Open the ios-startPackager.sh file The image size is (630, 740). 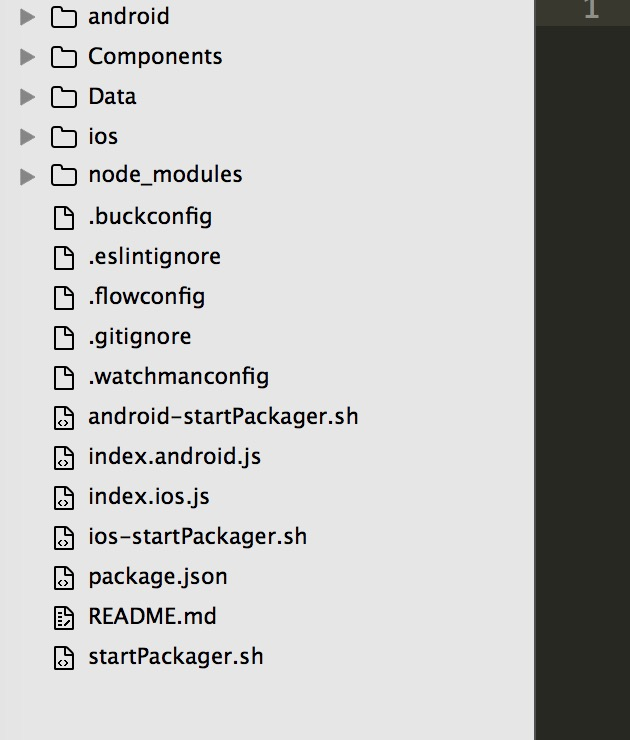197,537
